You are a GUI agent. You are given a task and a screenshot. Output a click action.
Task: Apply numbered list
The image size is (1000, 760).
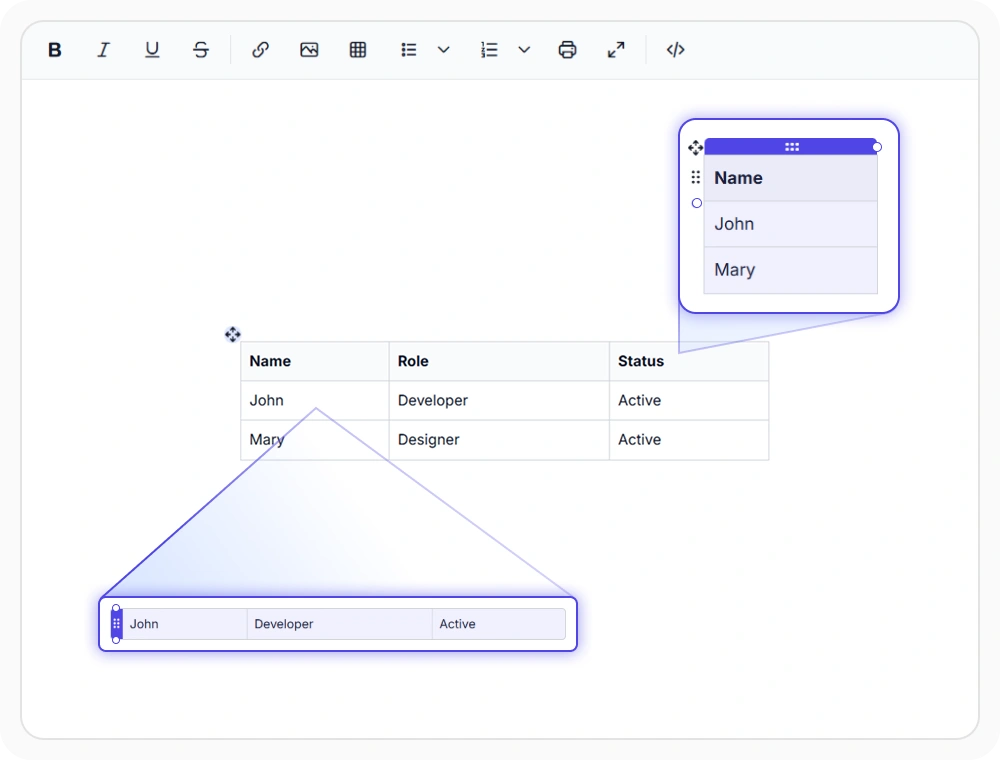tap(489, 50)
